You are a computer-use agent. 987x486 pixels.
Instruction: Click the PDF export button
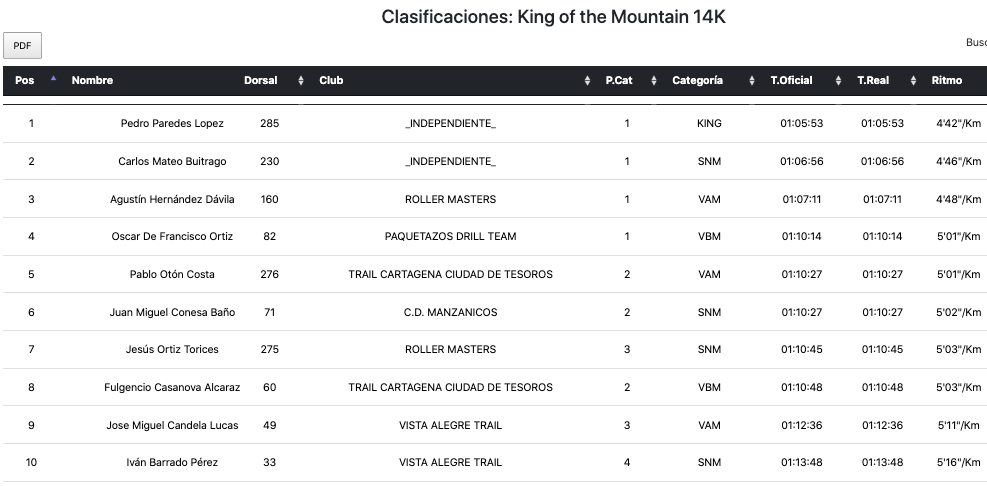coord(22,45)
